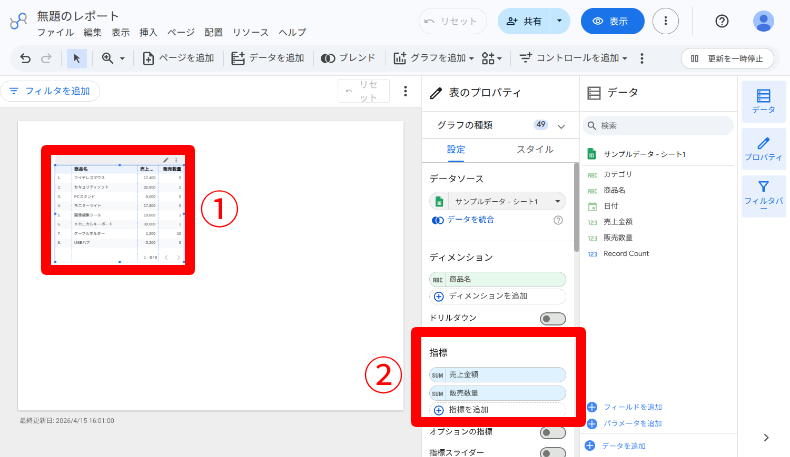Click the data panel 検索 field

pyautogui.click(x=657, y=125)
